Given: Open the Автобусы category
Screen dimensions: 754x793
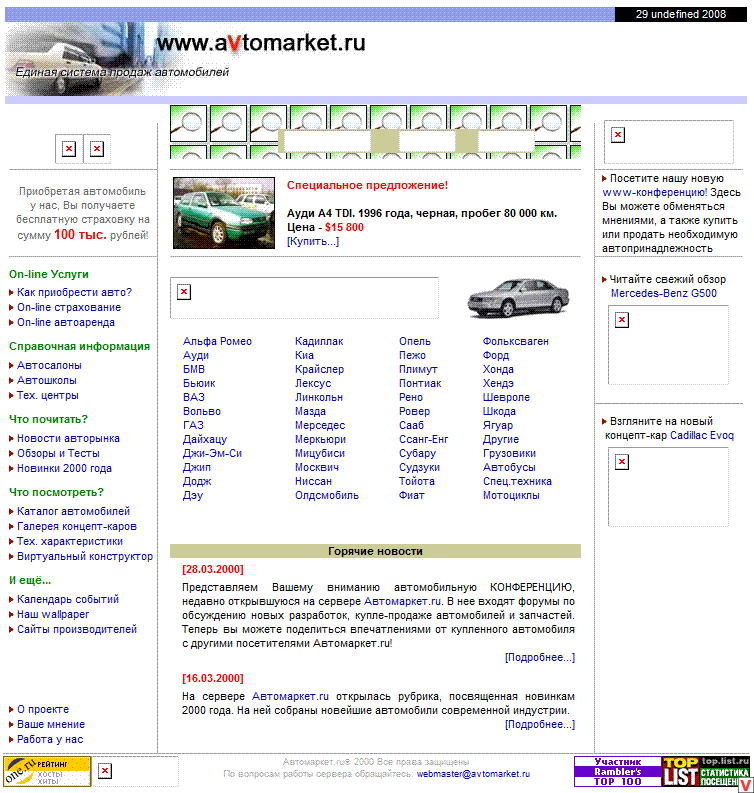Looking at the screenshot, I should pyautogui.click(x=509, y=468).
